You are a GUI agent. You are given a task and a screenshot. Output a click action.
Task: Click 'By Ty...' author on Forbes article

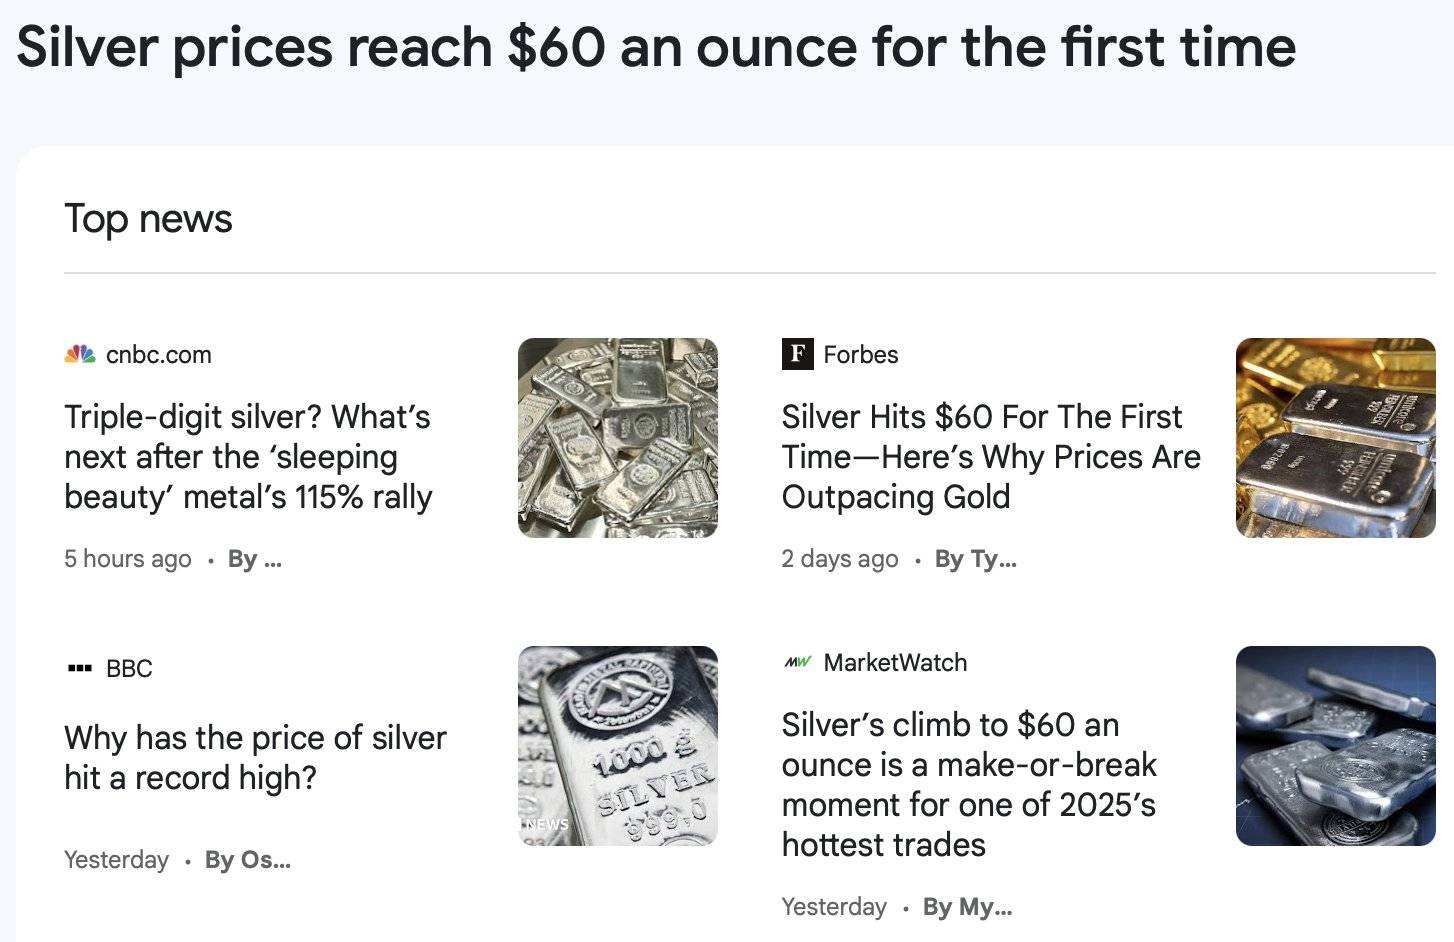pyautogui.click(x=975, y=559)
